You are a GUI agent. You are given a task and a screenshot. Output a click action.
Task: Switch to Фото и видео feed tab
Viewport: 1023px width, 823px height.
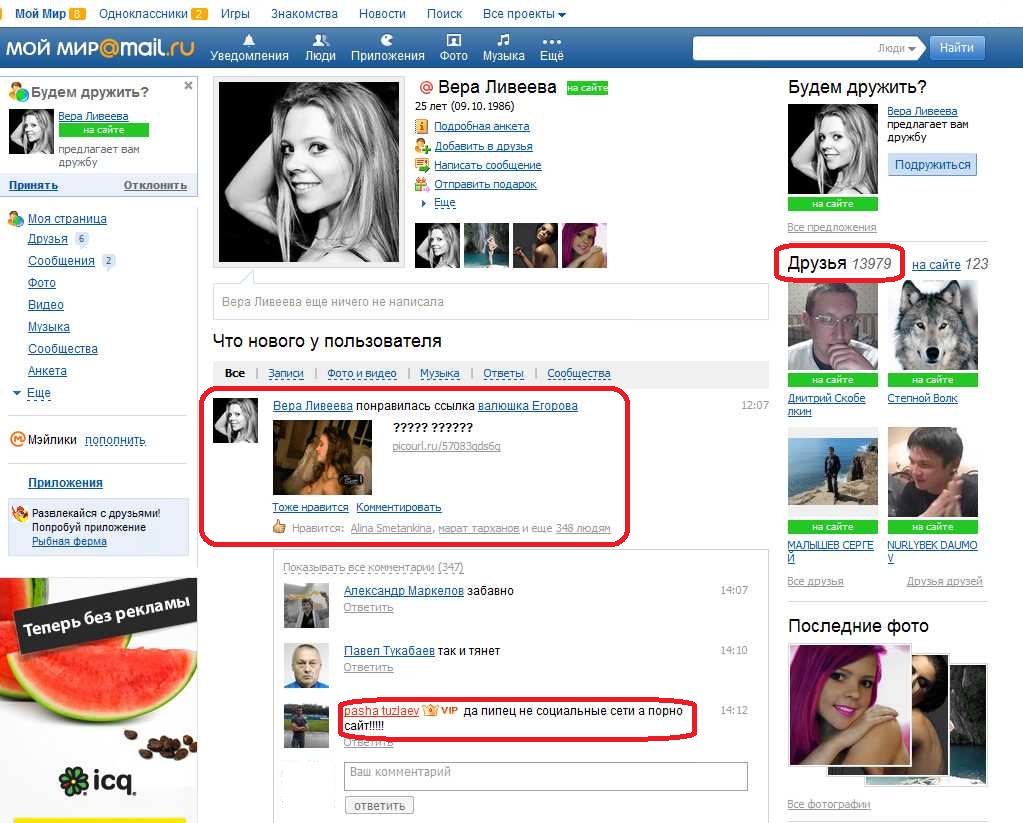click(x=361, y=373)
